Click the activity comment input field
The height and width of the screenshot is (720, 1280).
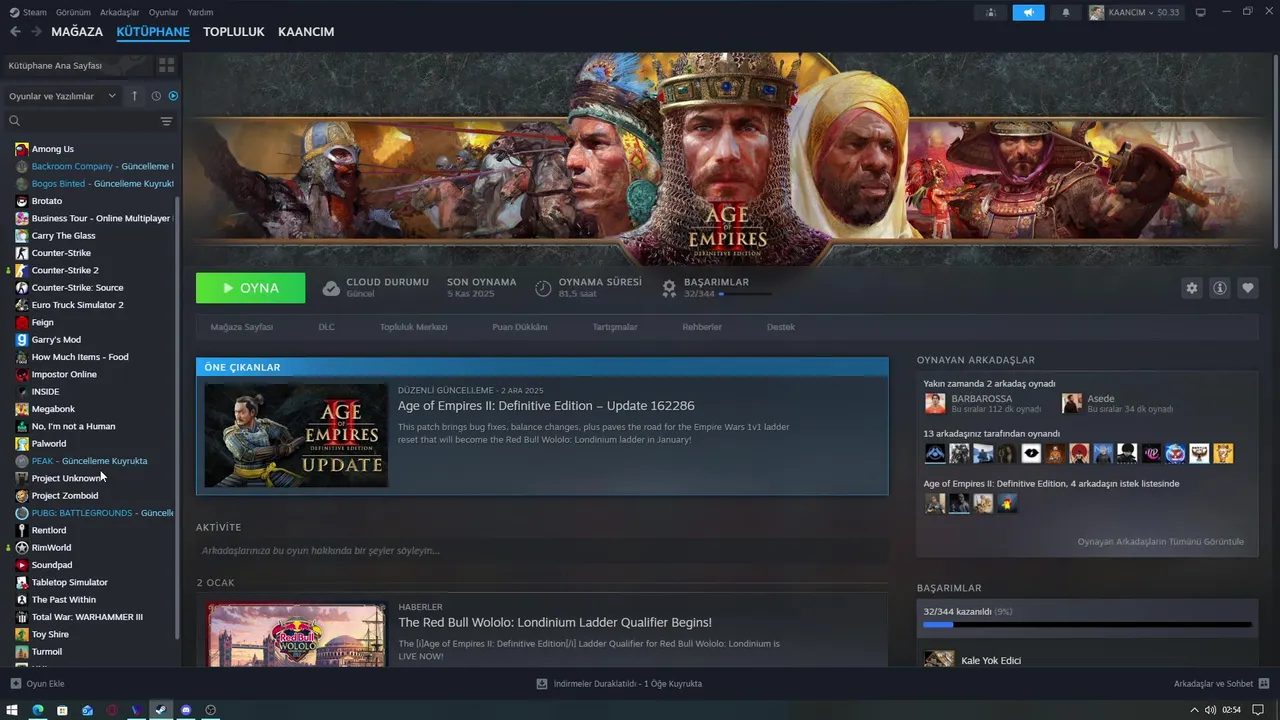[x=542, y=551]
